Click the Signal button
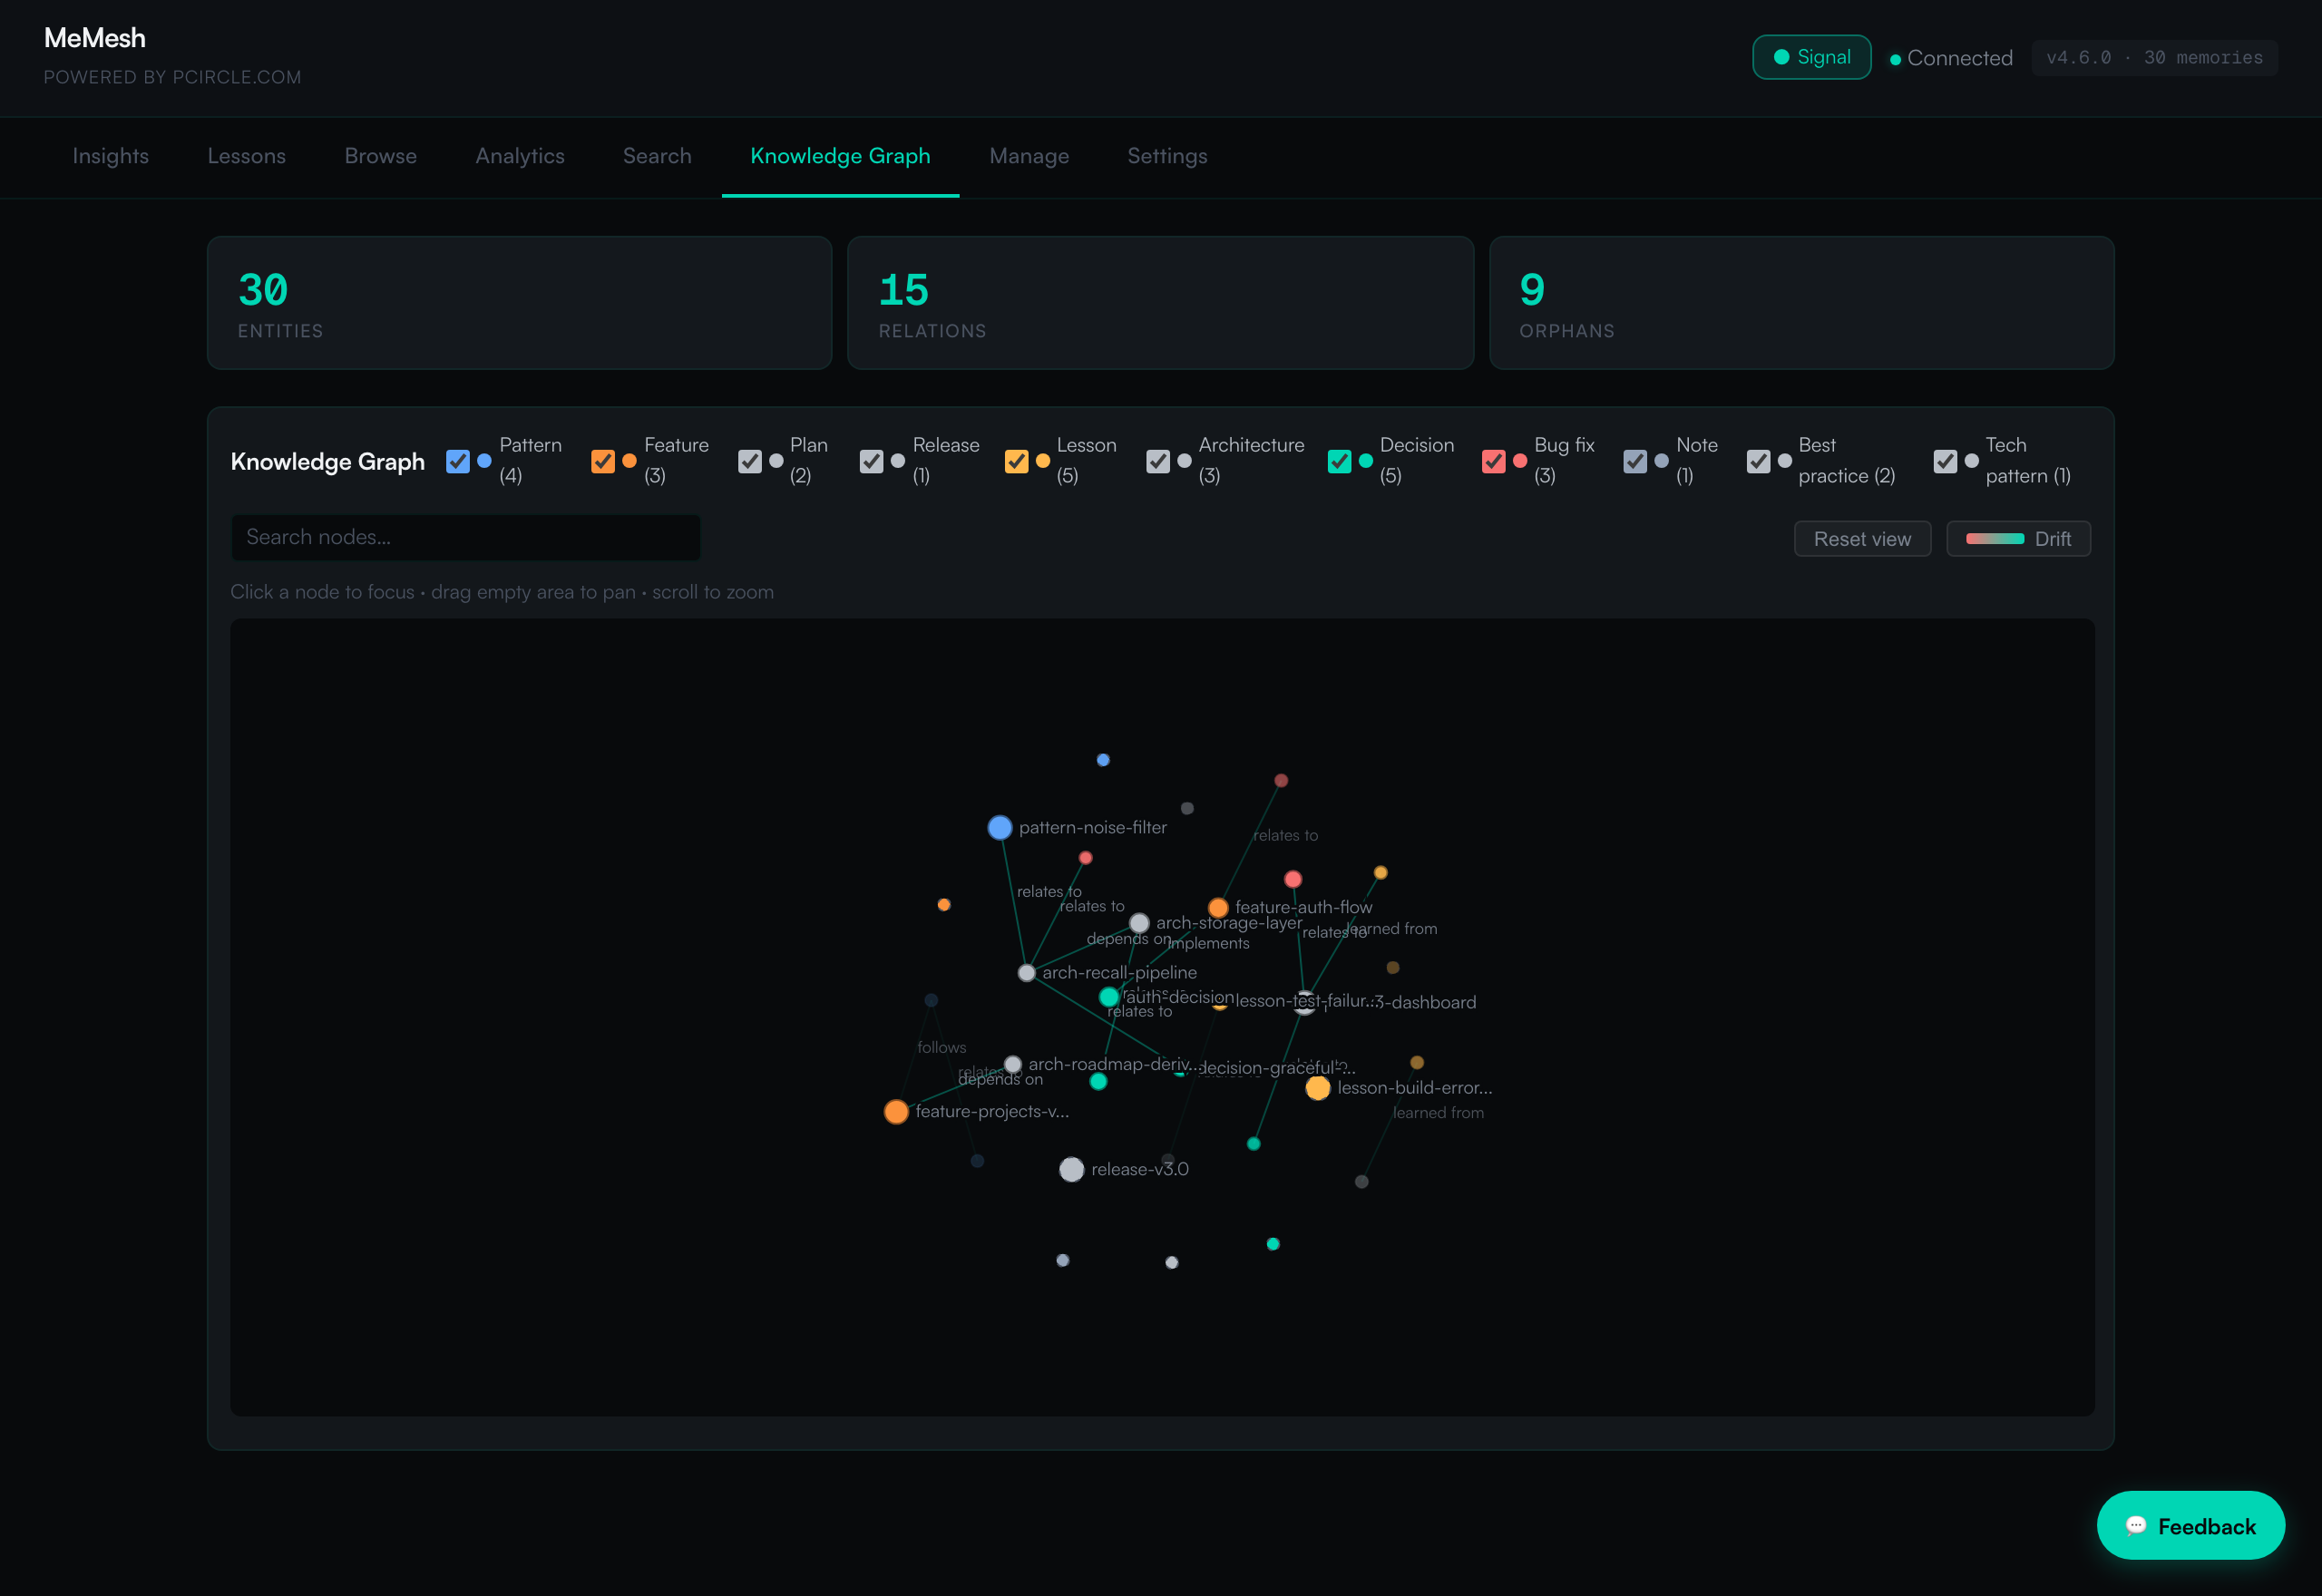 (1812, 57)
